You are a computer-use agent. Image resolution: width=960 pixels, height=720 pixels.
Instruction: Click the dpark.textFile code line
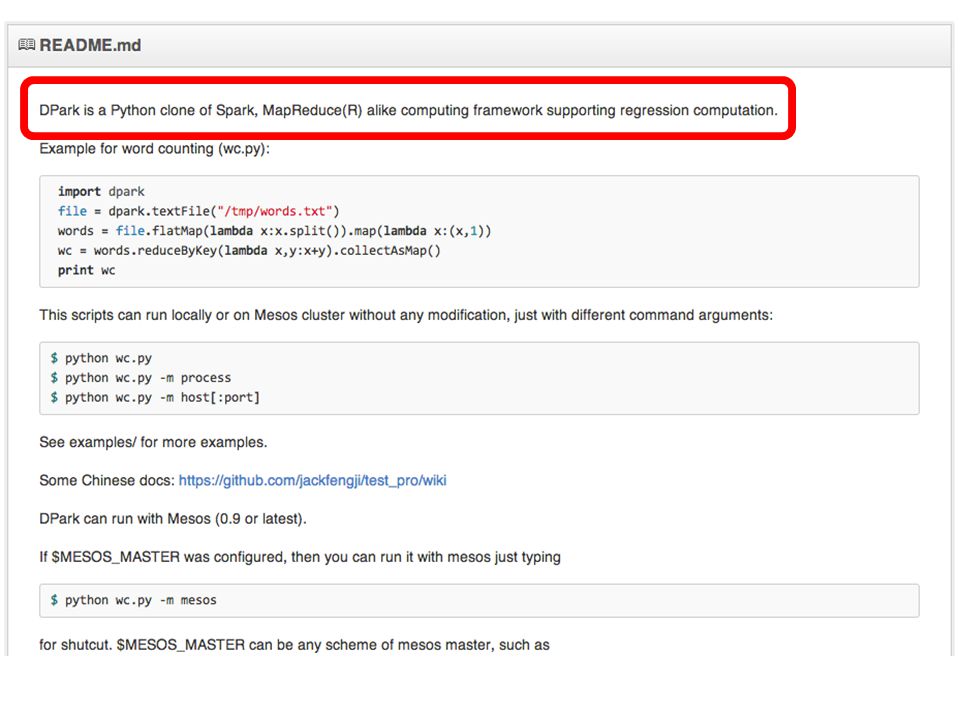coord(198,211)
